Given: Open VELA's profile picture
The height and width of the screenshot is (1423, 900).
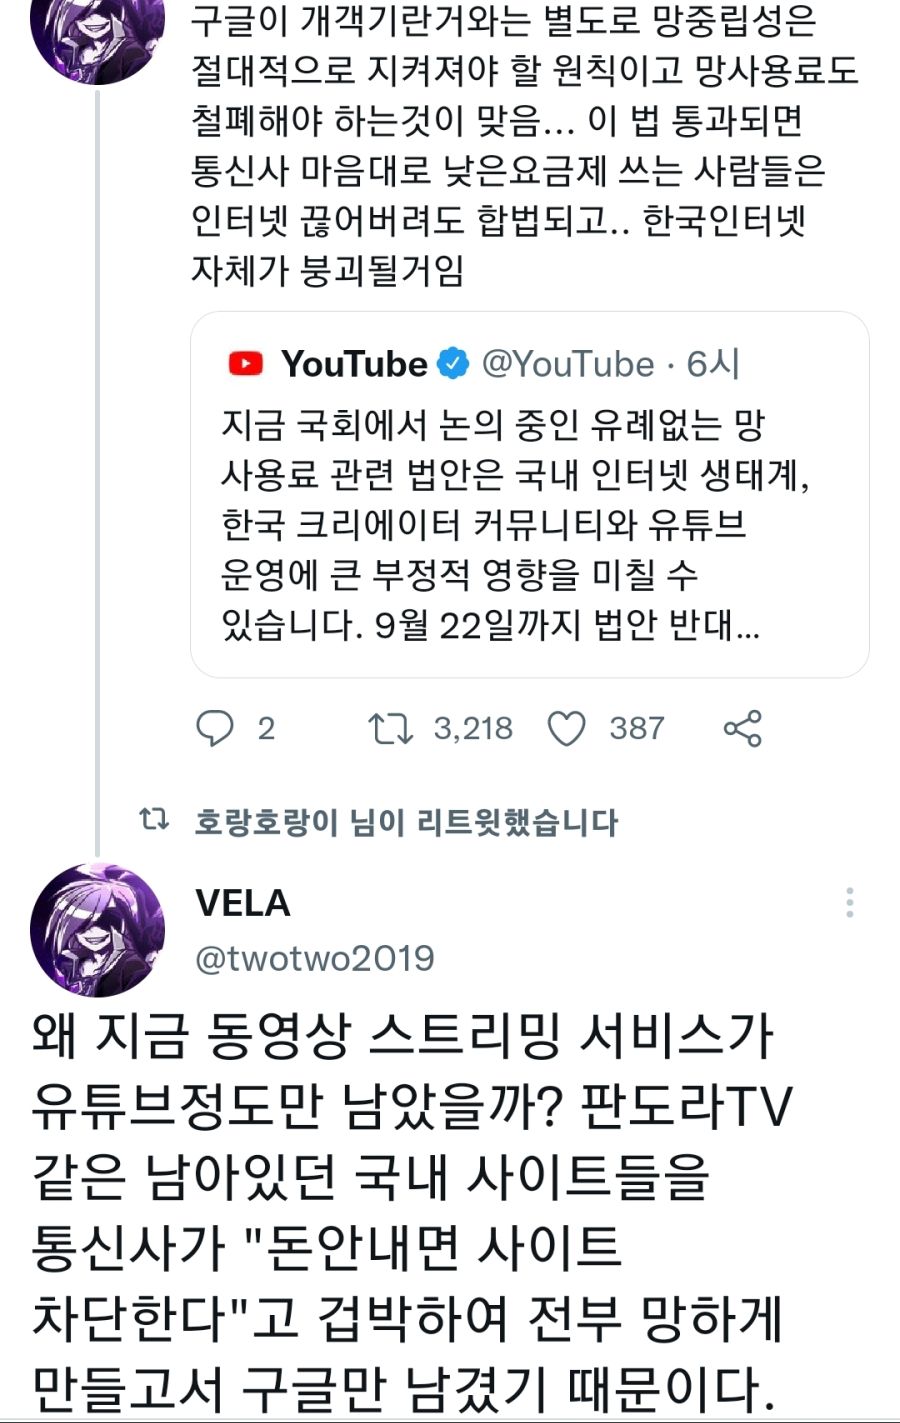Looking at the screenshot, I should [x=98, y=930].
